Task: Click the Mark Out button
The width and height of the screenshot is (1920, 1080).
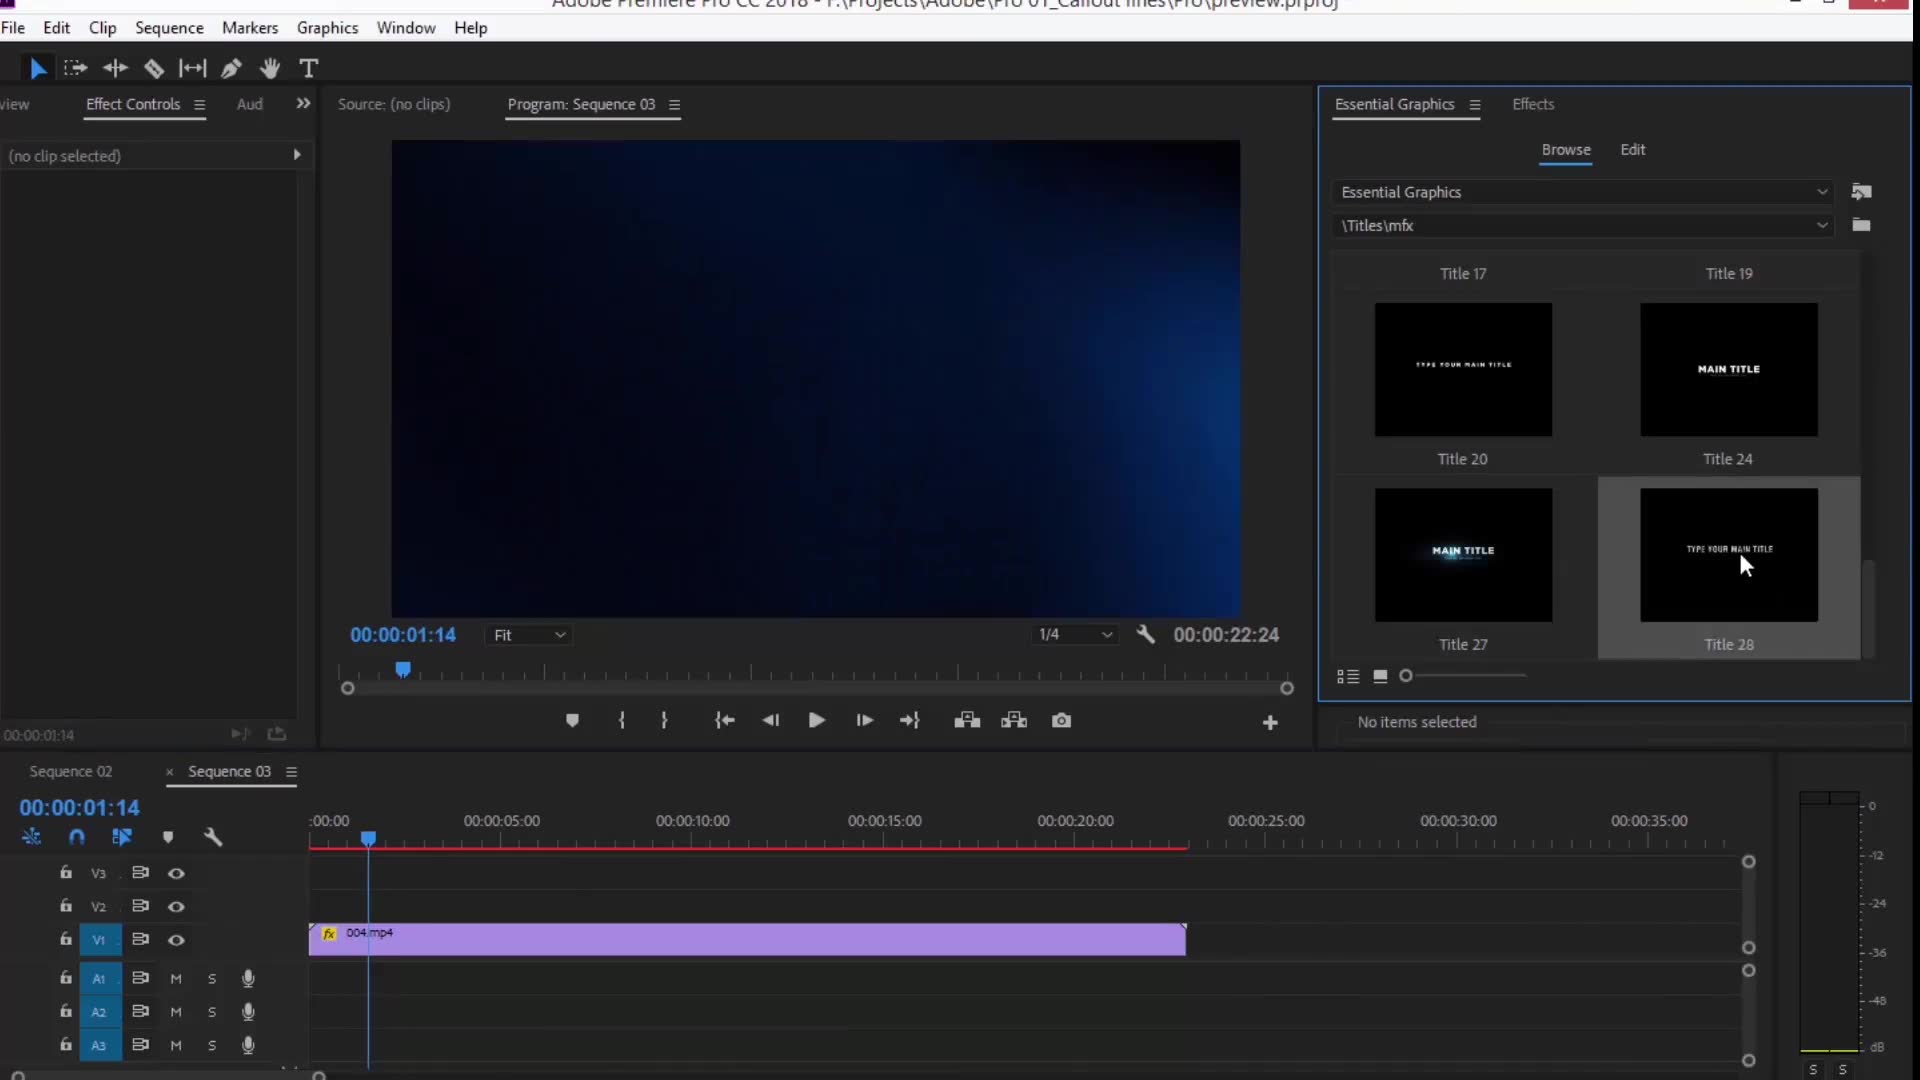Action: pos(664,720)
